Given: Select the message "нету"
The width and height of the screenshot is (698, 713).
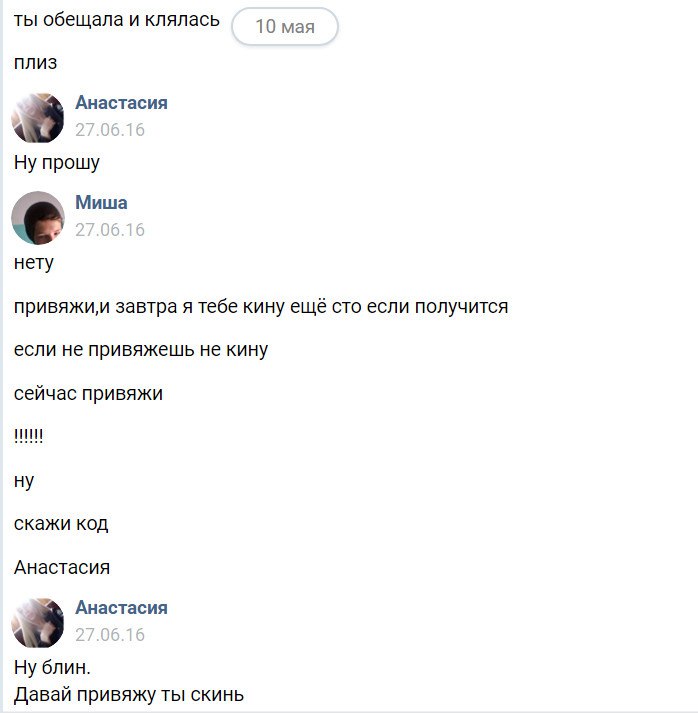Looking at the screenshot, I should pos(34,263).
